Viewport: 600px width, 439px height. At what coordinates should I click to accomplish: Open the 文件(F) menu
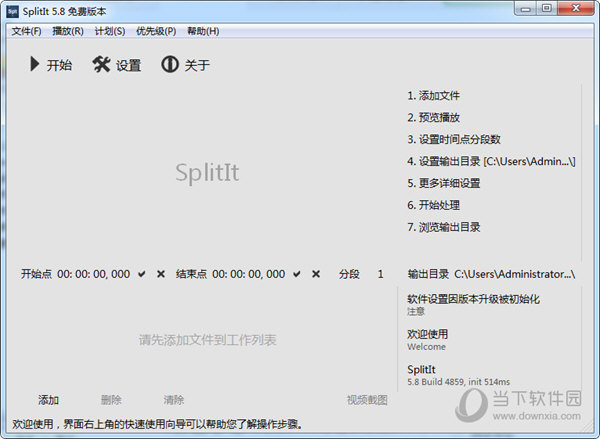tap(26, 31)
